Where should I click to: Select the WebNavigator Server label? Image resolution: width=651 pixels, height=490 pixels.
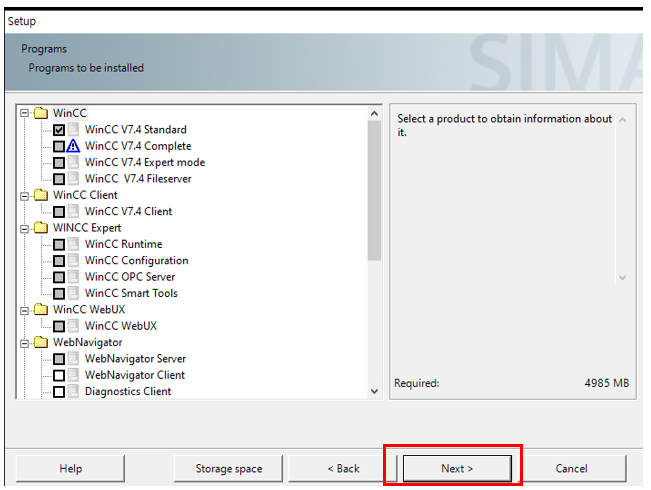pos(135,358)
